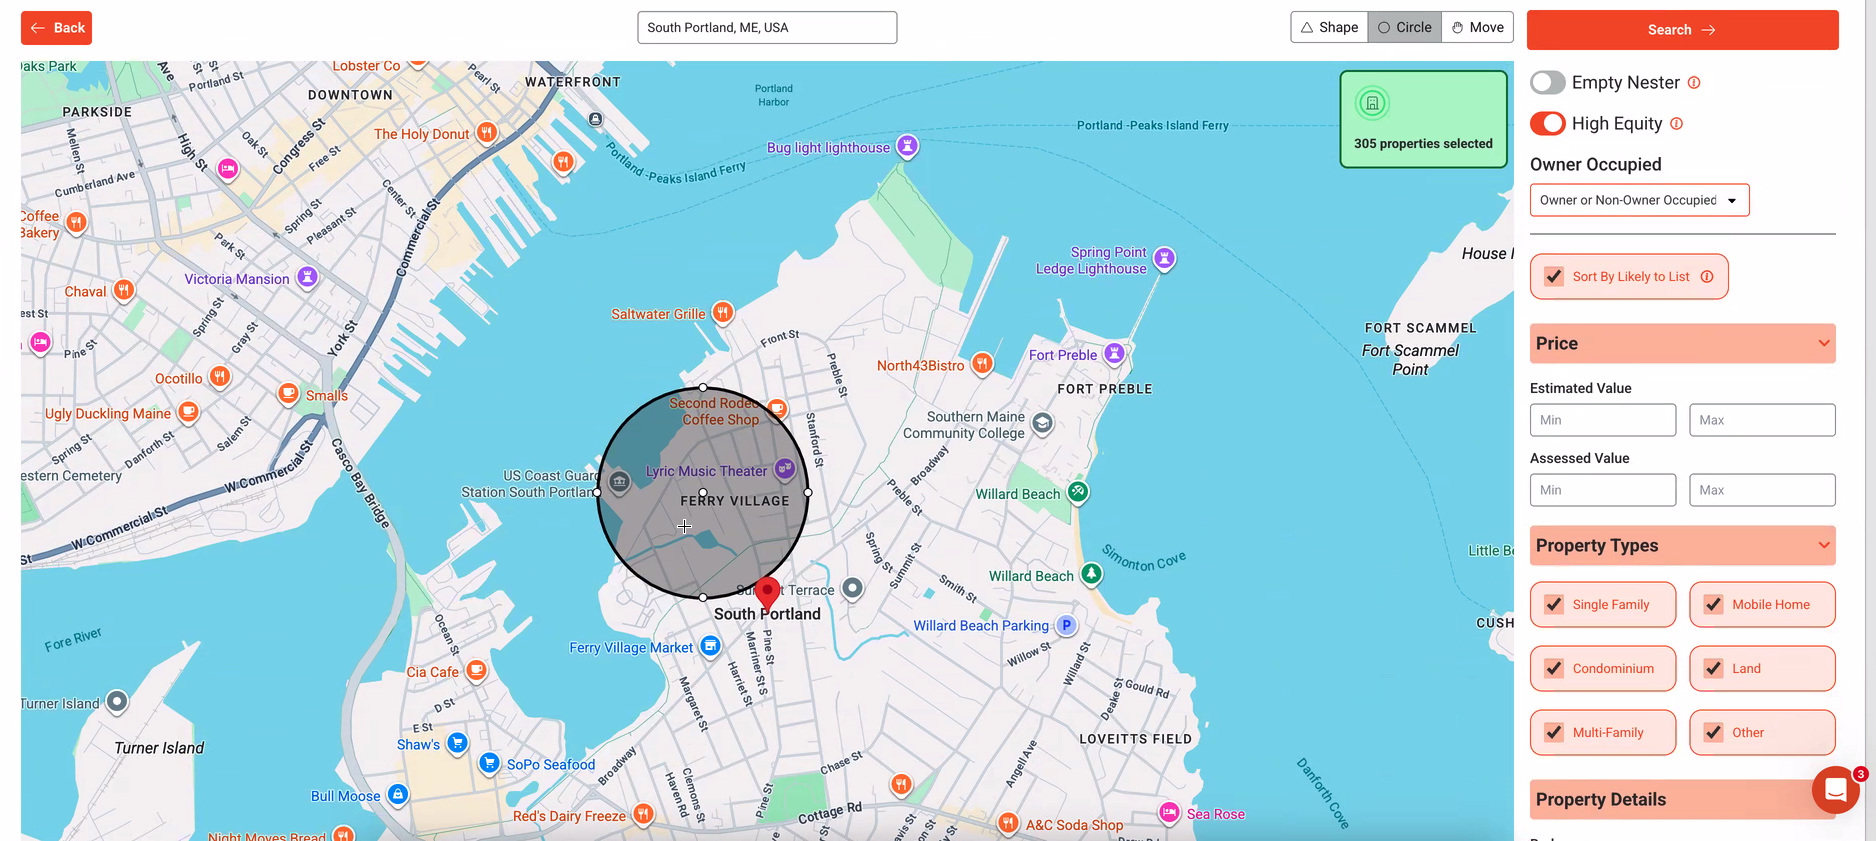Click the Willard Beach park pin
Screen dimensions: 1876x841
(1077, 492)
